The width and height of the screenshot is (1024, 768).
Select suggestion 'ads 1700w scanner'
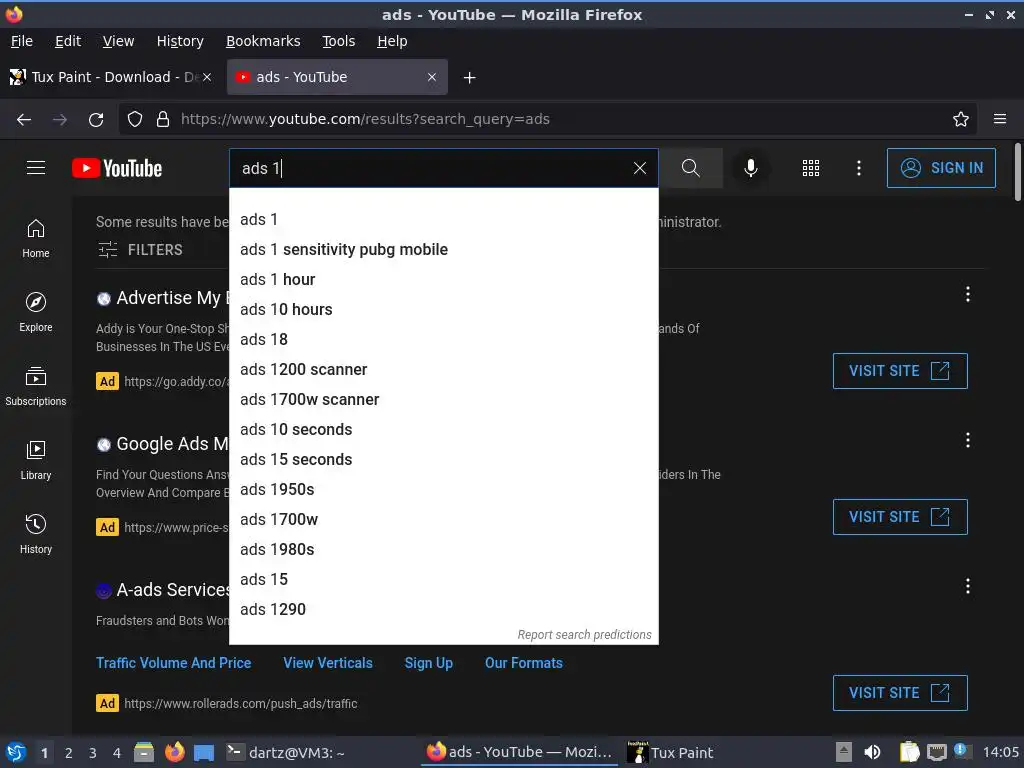443,400
